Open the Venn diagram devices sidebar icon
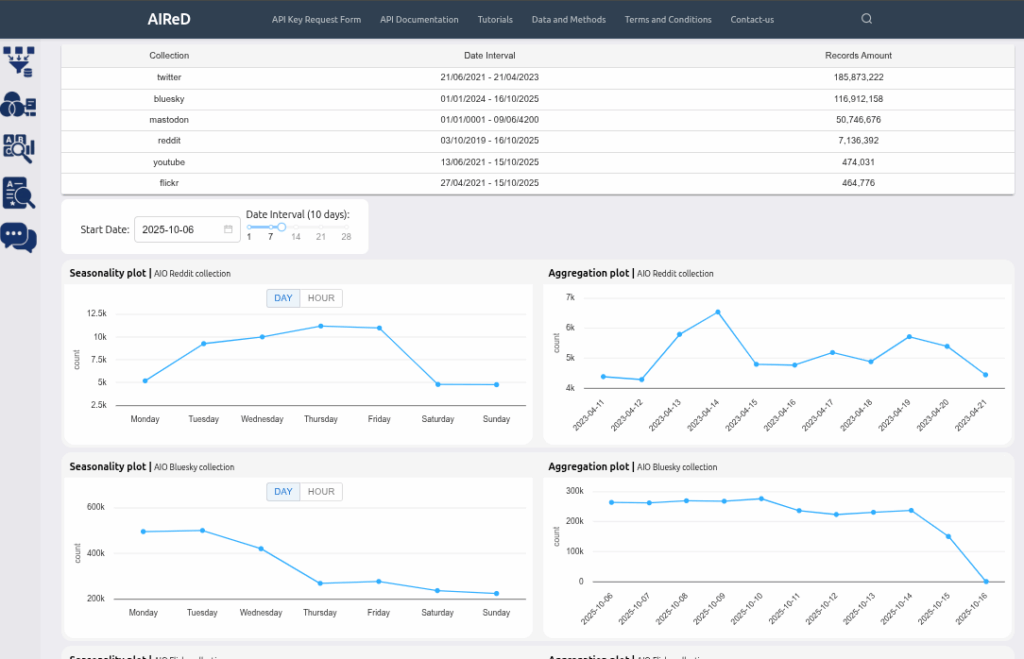Screen dimensions: 1024x659 (19, 104)
